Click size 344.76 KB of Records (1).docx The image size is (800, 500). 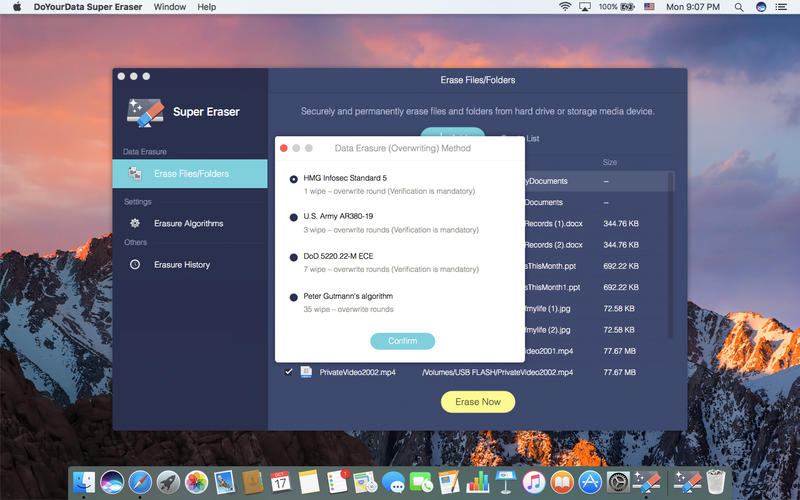point(620,223)
